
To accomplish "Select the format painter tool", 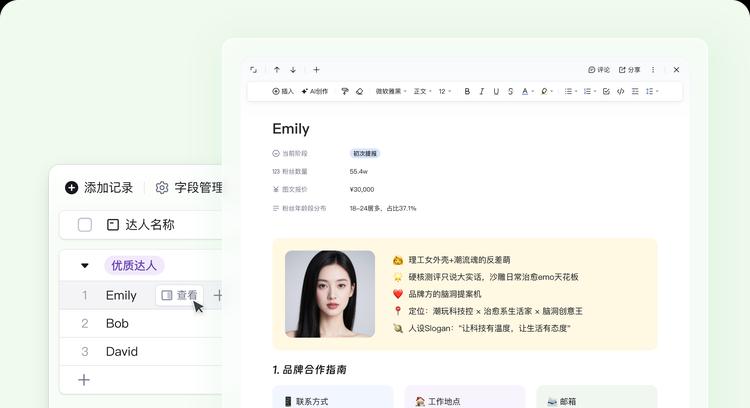I will coord(345,91).
